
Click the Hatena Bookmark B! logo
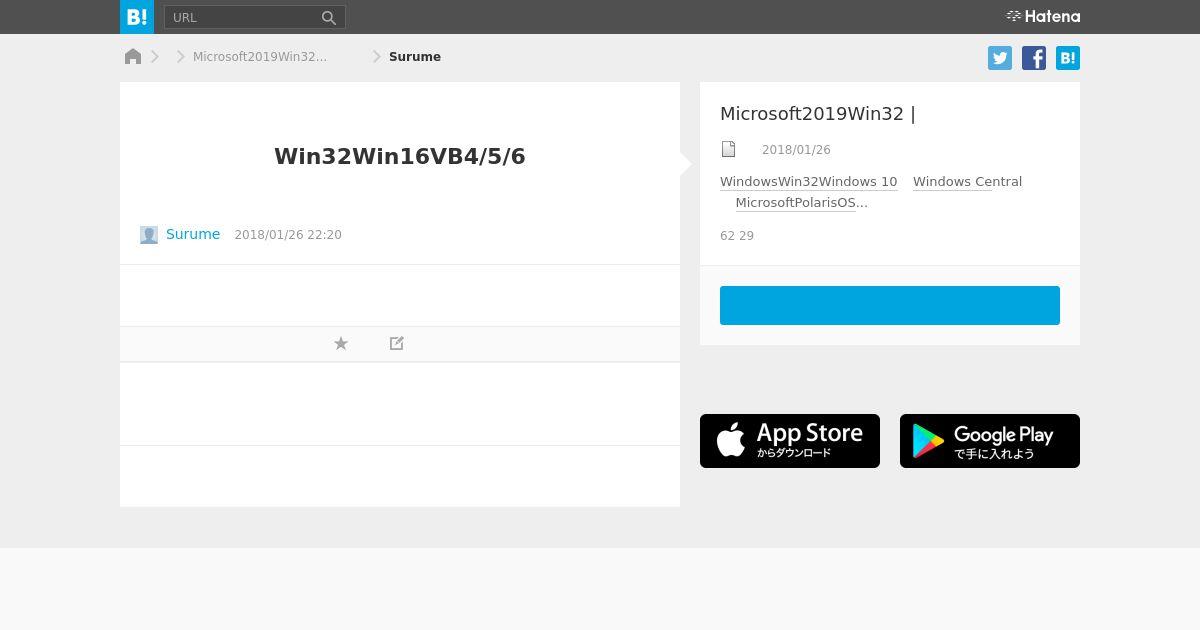[137, 17]
